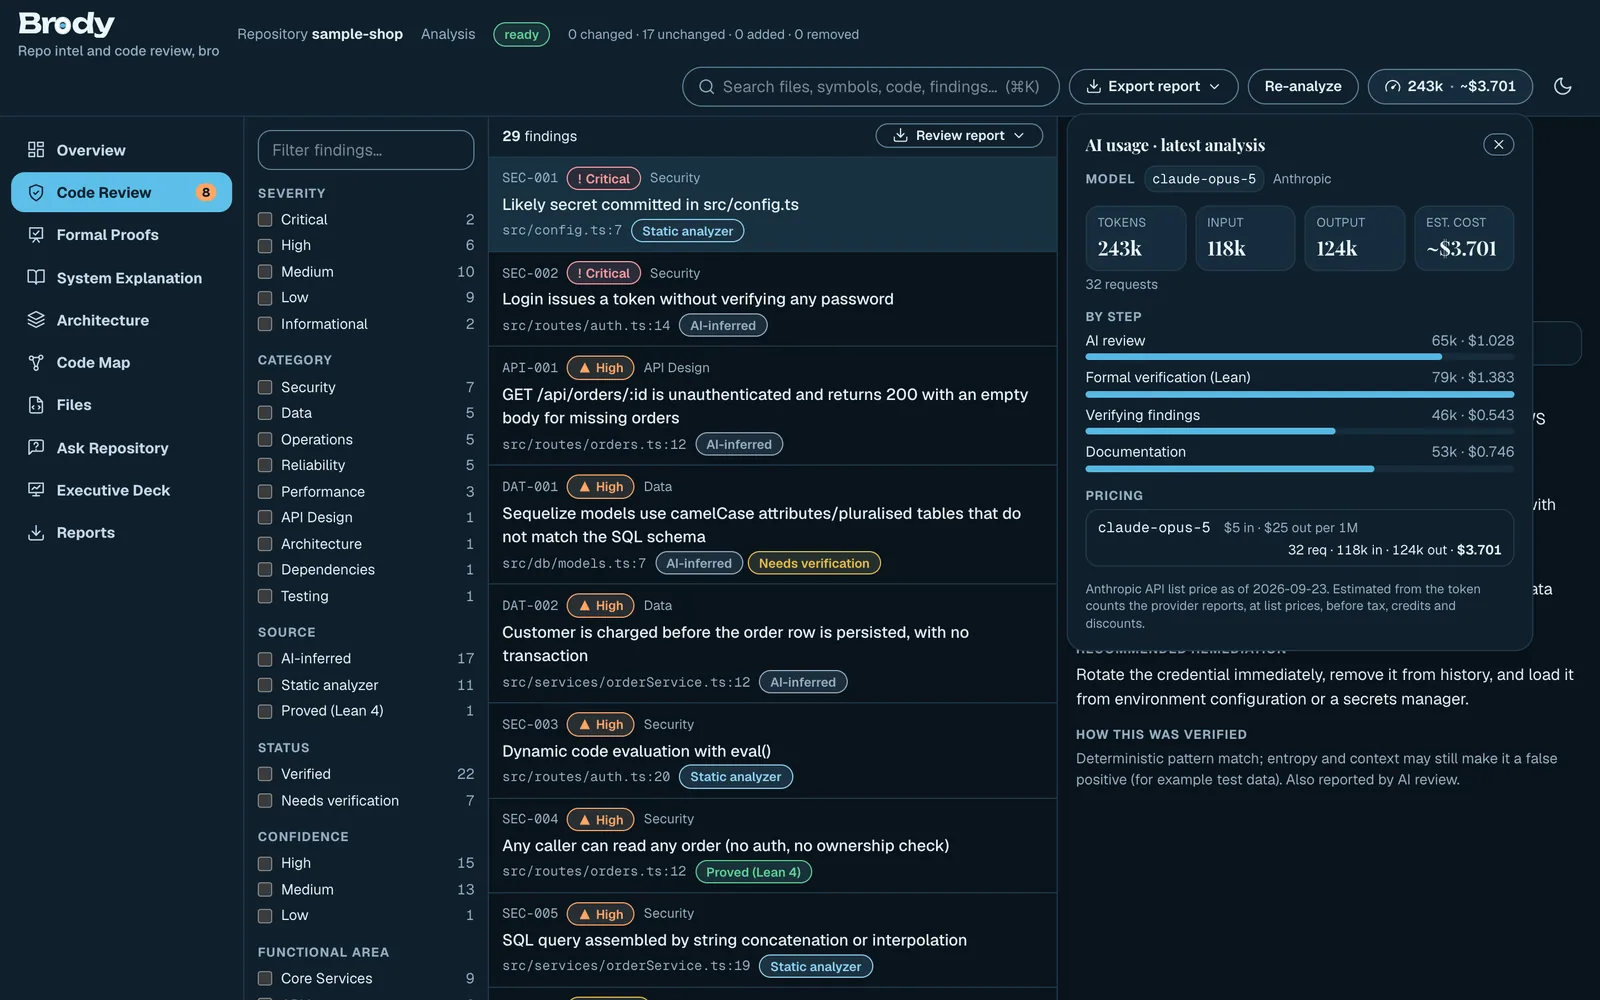
Task: Click the AI review usage progress bar
Action: 1300,356
